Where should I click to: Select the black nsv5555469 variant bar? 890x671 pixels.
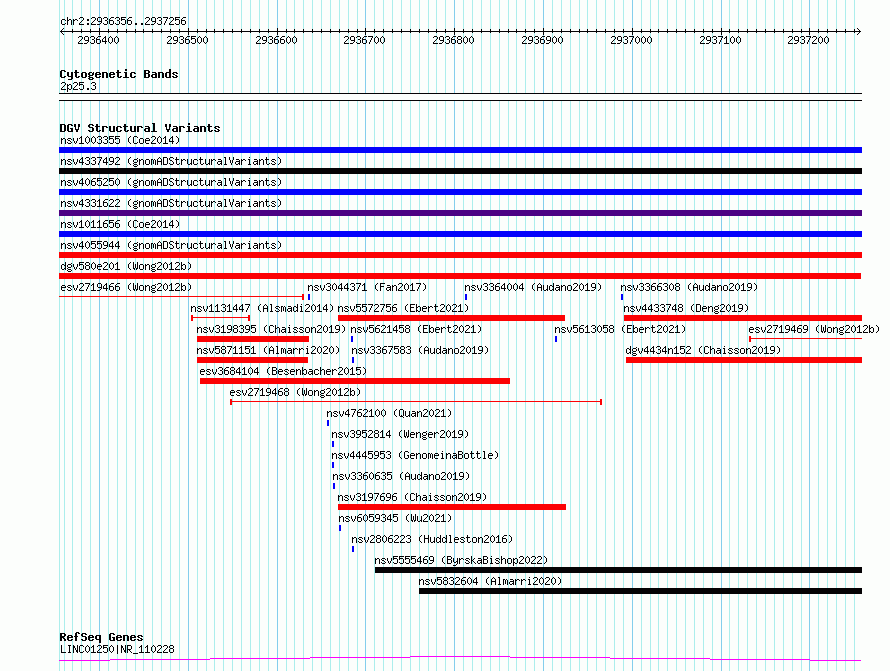619,570
